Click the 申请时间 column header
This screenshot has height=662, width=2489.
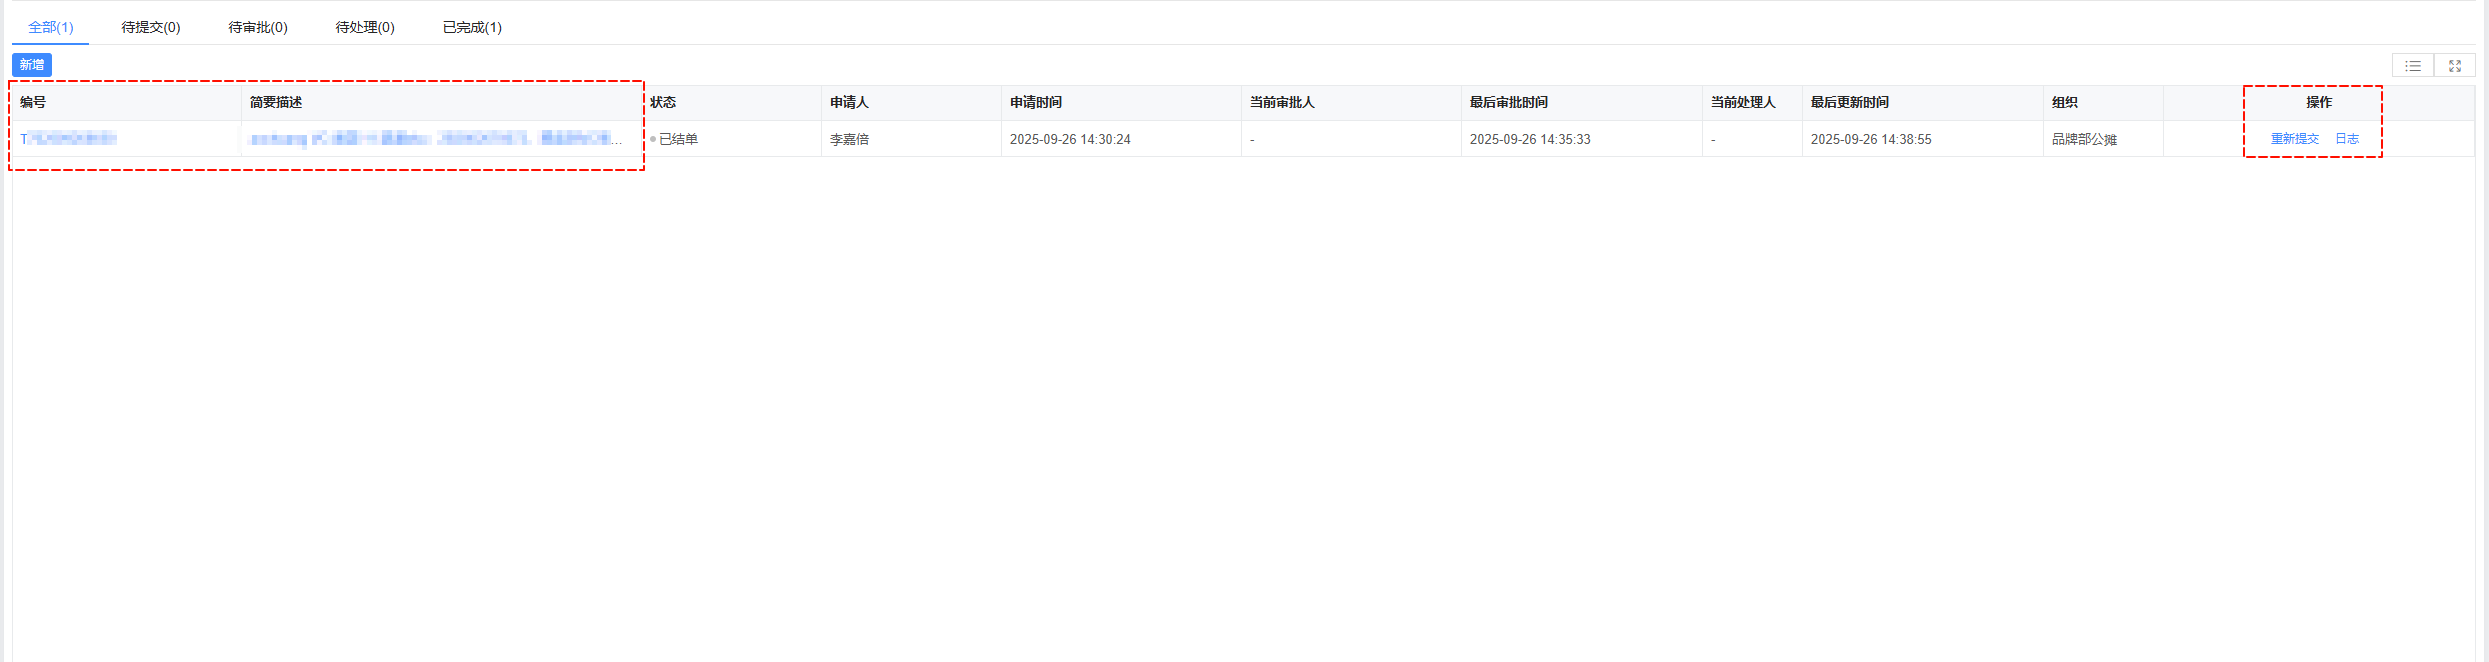click(x=1036, y=102)
